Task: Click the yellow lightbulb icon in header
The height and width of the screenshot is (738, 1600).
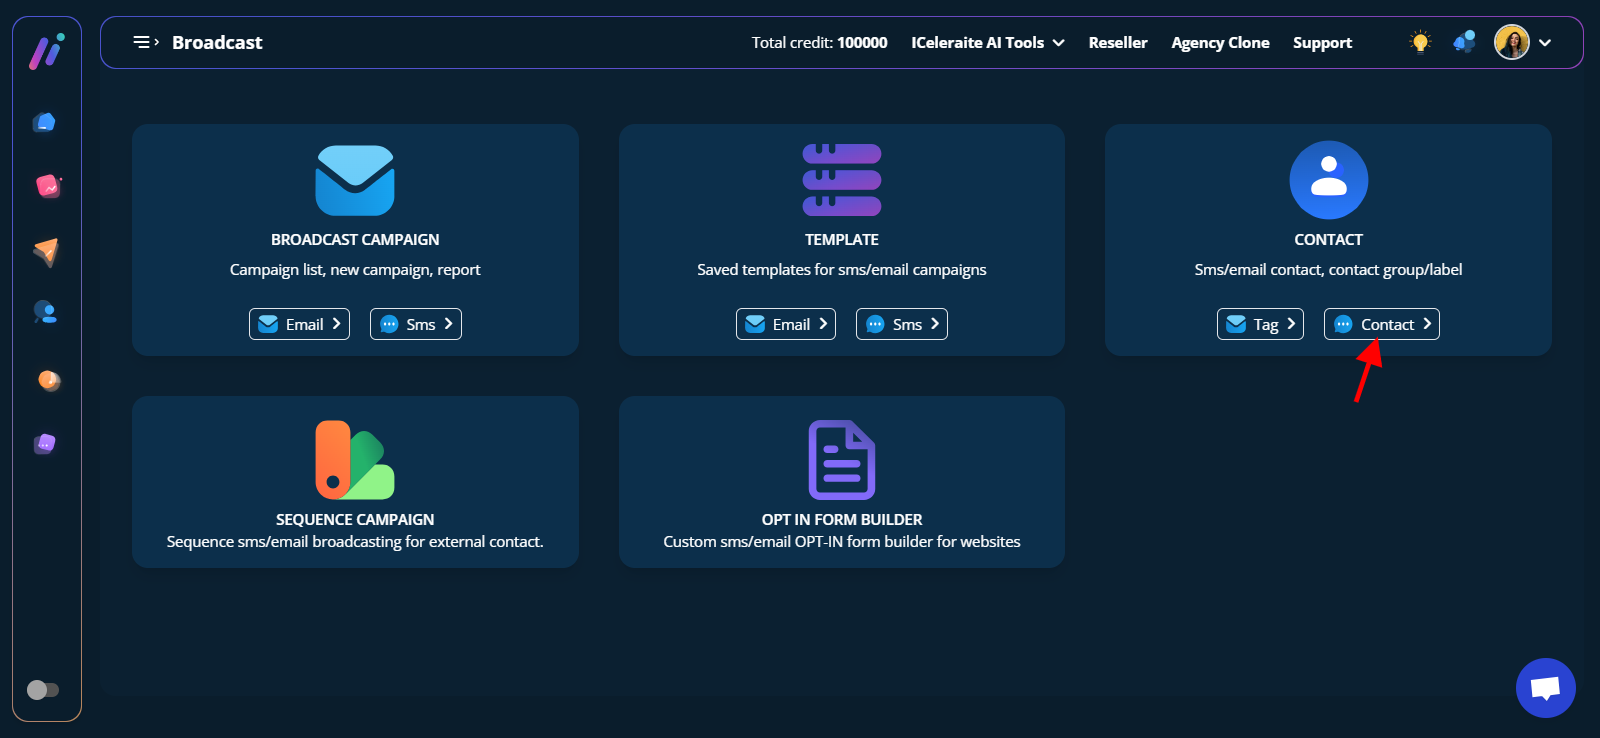Action: [x=1419, y=42]
